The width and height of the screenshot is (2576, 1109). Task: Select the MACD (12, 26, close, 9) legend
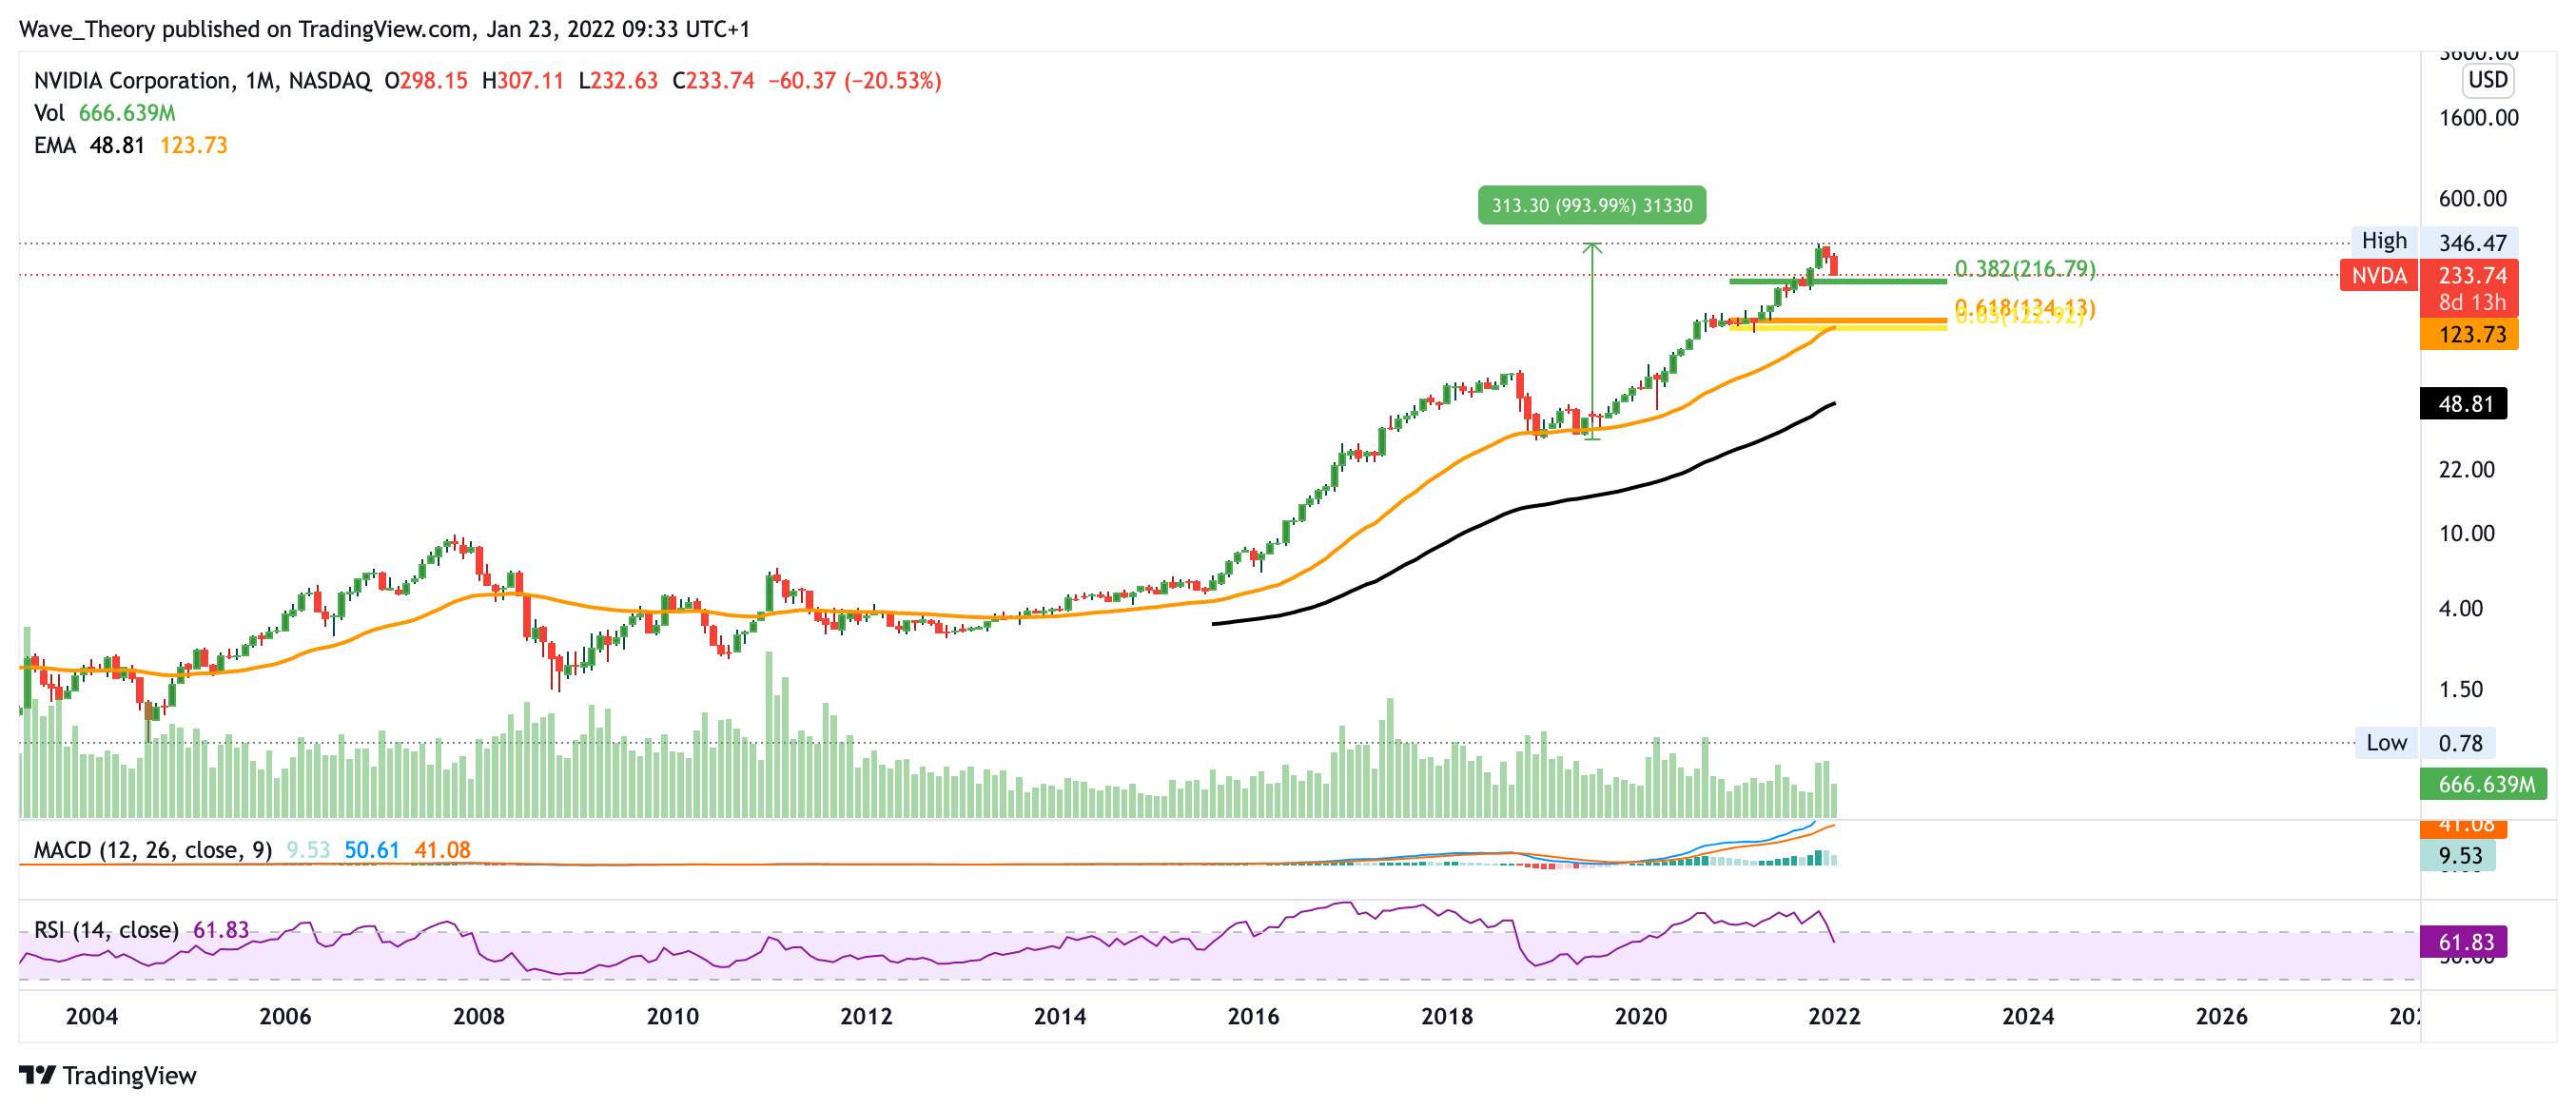152,850
